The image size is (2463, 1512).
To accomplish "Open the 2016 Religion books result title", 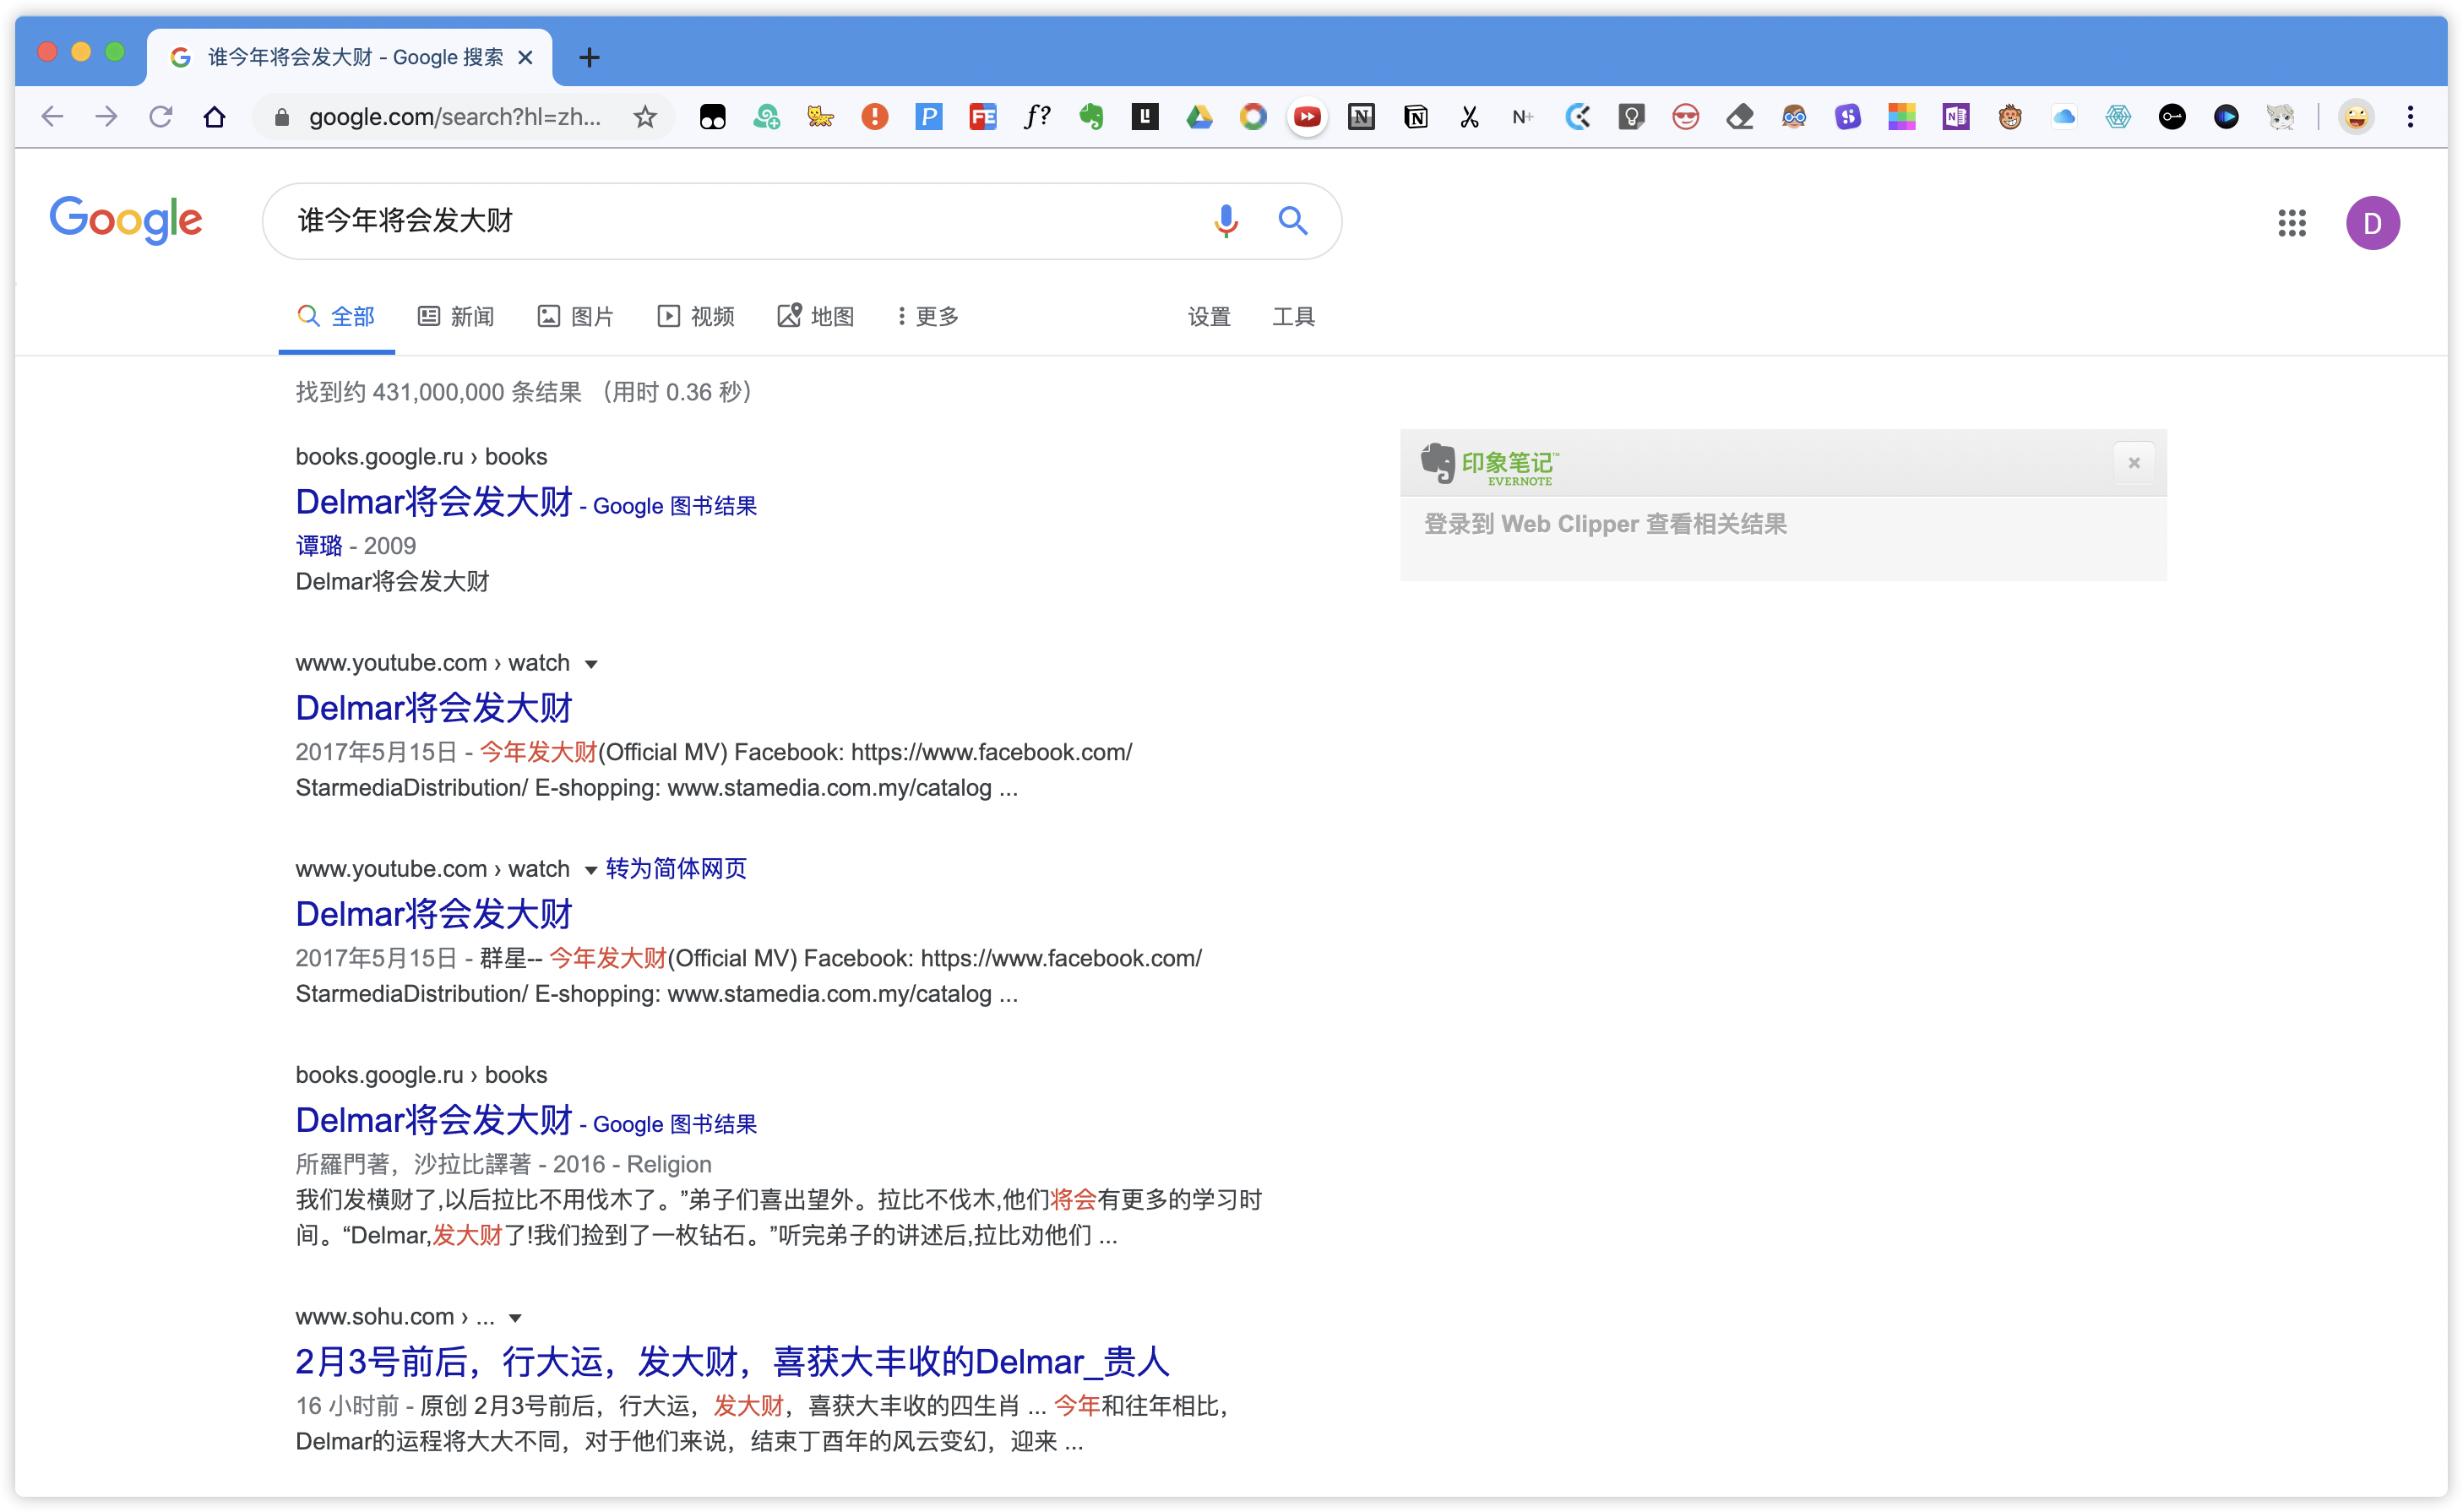I will tap(433, 1120).
